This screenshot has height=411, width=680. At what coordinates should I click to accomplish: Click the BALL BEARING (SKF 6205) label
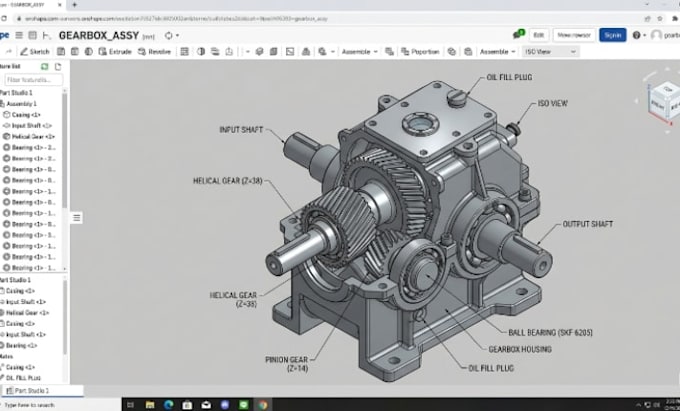(550, 333)
